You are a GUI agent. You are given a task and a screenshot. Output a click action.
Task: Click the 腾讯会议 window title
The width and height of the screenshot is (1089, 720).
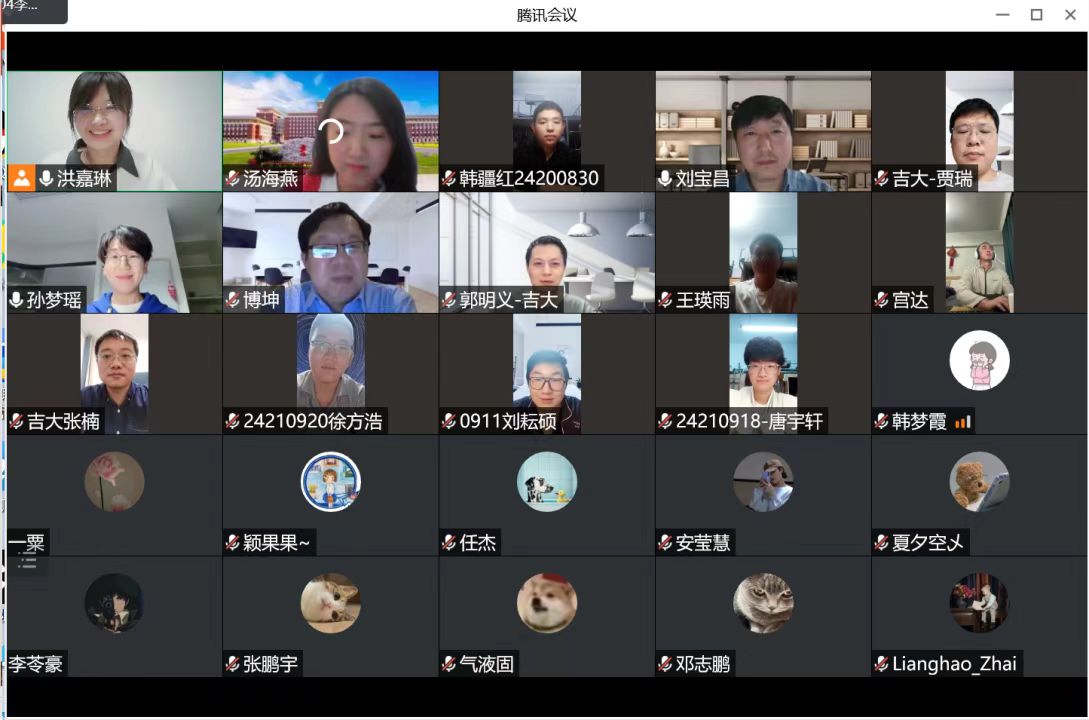click(x=547, y=15)
